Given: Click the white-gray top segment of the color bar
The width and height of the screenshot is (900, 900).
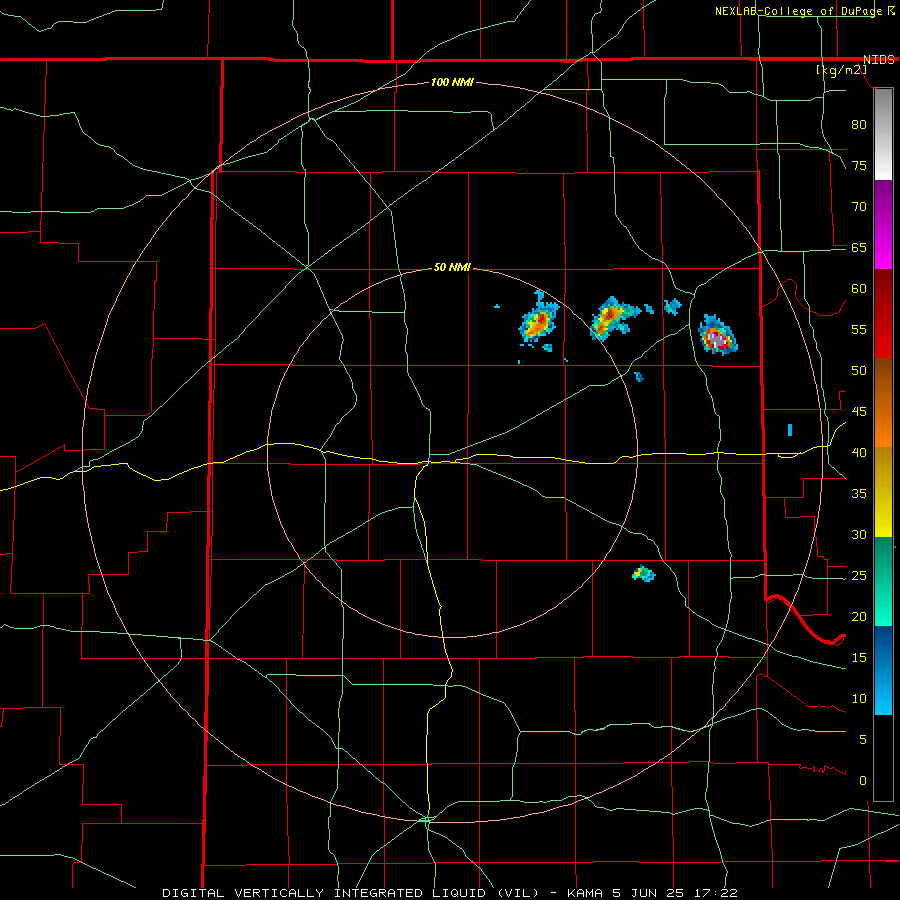Looking at the screenshot, I should coord(883,134).
